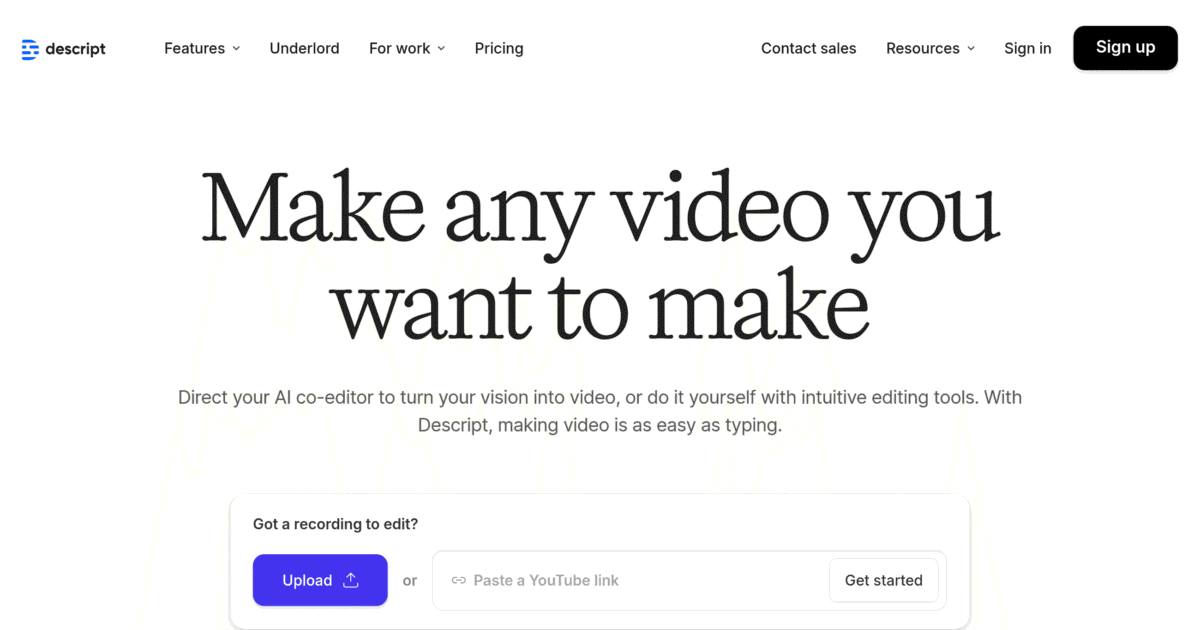Click the upload arrow icon
1200x630 pixels.
click(x=351, y=580)
